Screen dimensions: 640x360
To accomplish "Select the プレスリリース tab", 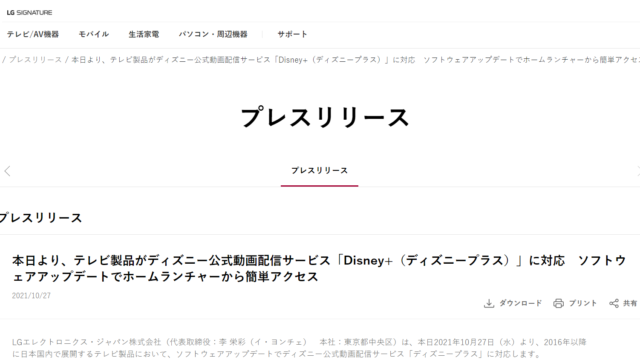I will (x=320, y=171).
